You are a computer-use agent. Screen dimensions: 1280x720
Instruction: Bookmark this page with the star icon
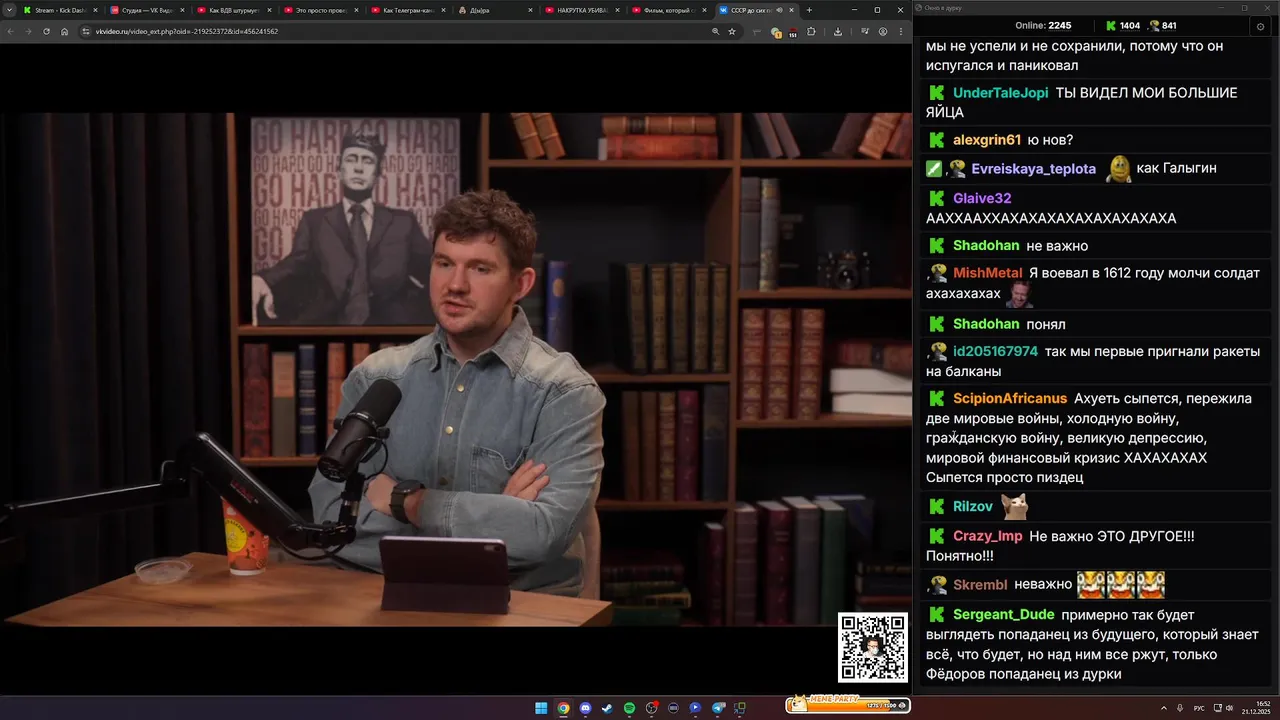click(x=732, y=31)
